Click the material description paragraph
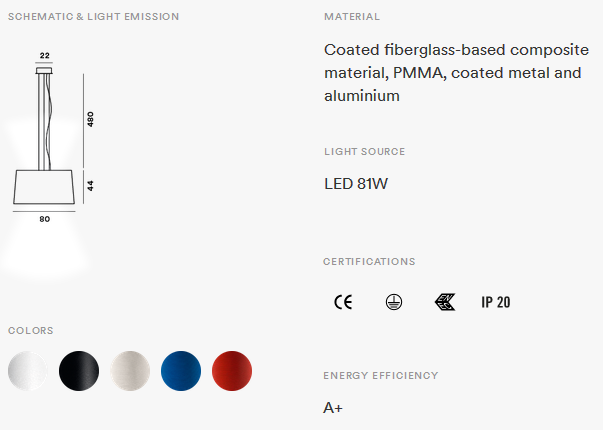 456,73
